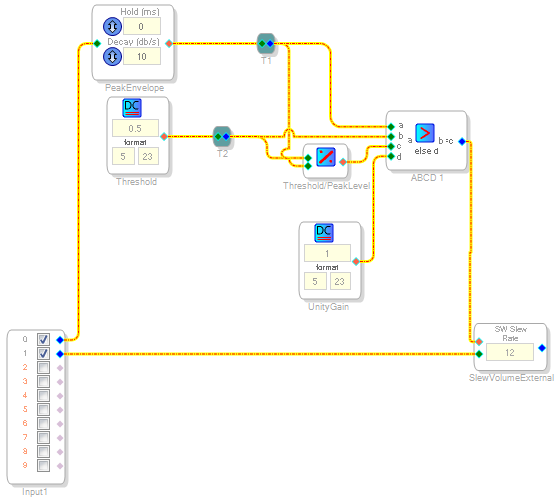Select the Decay value field showing 10
The image size is (558, 500).
pos(142,57)
